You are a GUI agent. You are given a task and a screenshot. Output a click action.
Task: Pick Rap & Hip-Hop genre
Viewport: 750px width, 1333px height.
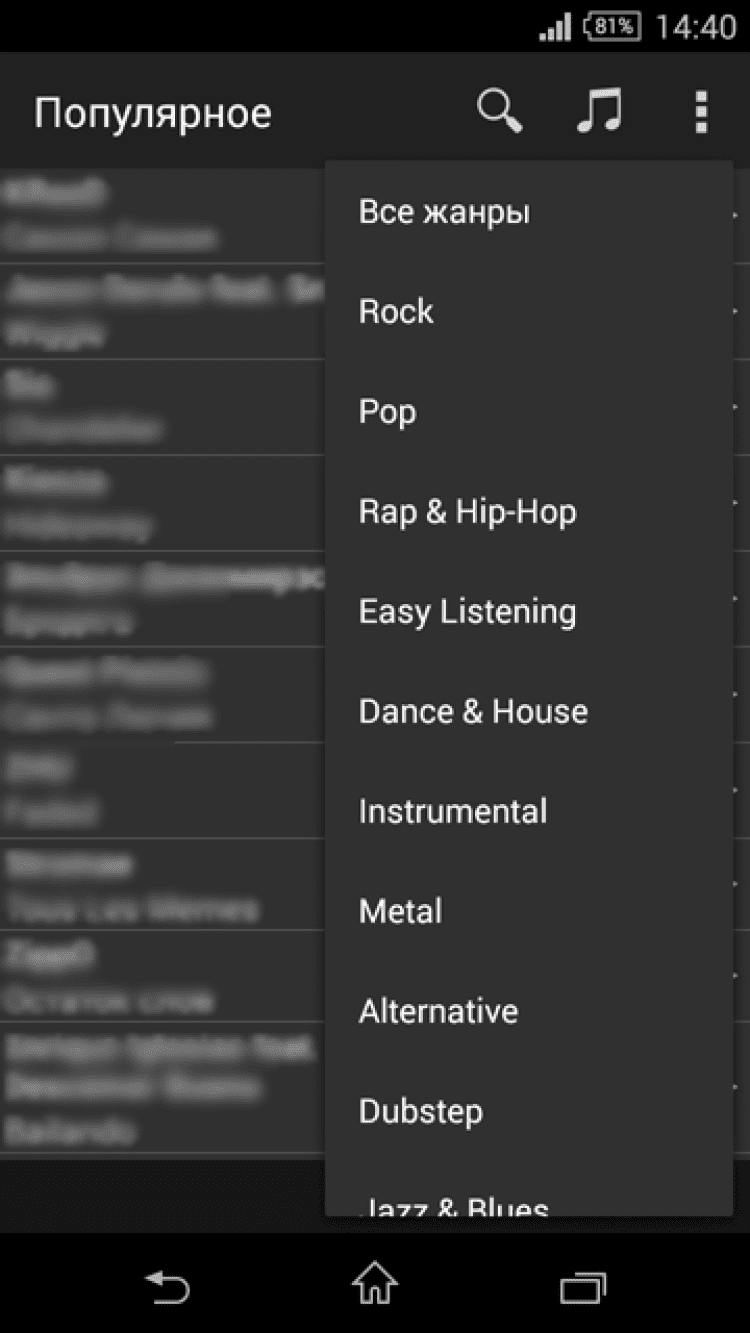click(468, 512)
